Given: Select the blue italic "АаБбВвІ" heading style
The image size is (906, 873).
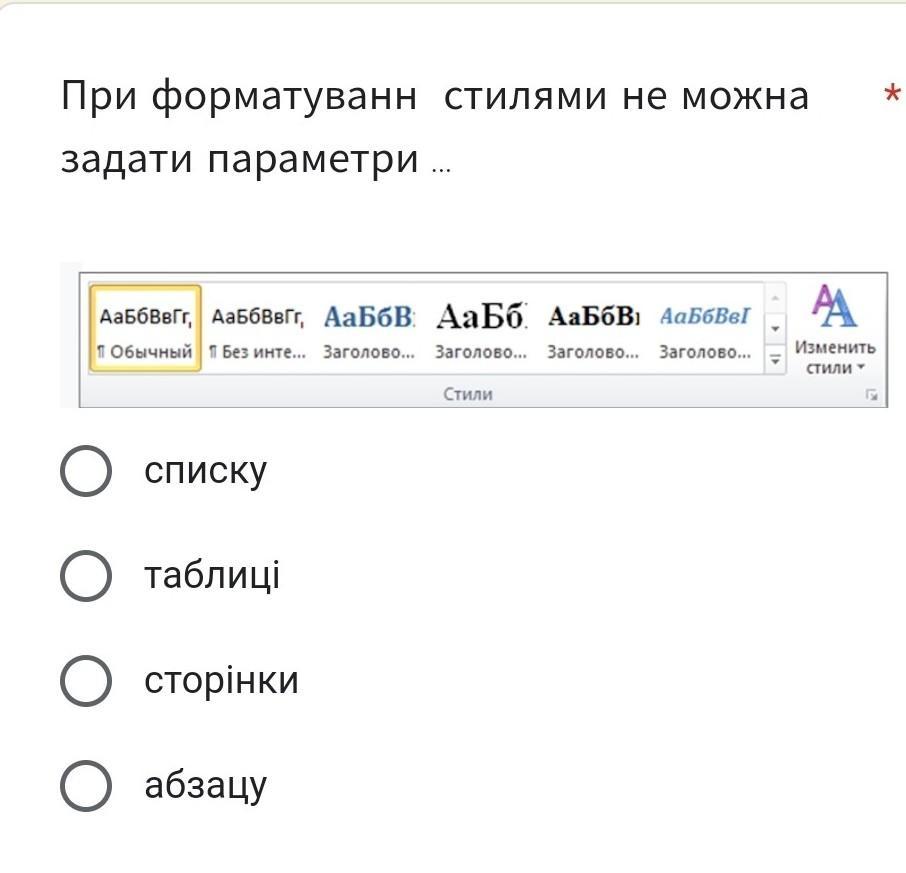Looking at the screenshot, I should [x=704, y=329].
